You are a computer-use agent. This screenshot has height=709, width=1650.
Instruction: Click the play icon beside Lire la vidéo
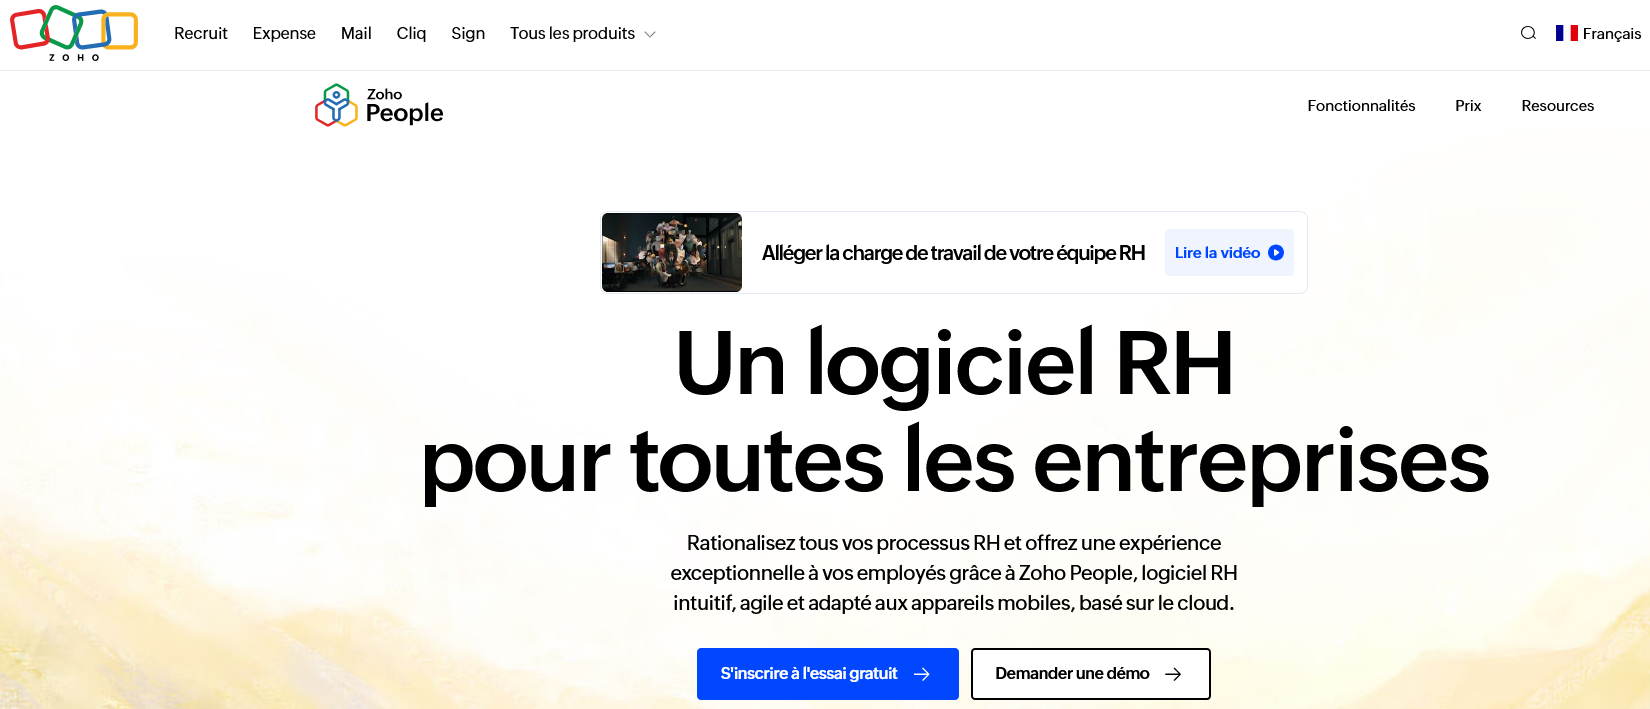(1276, 253)
